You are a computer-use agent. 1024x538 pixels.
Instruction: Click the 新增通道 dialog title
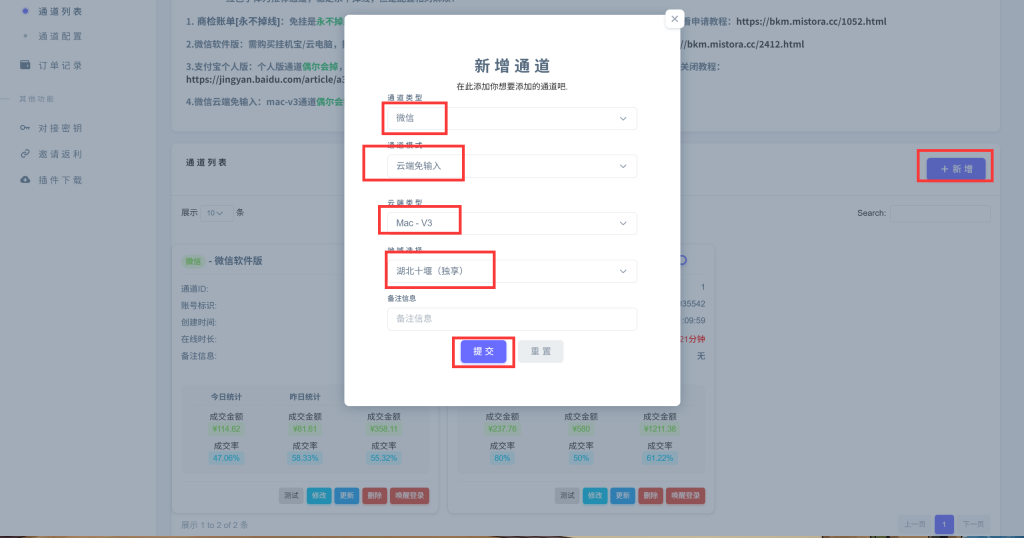pos(512,66)
